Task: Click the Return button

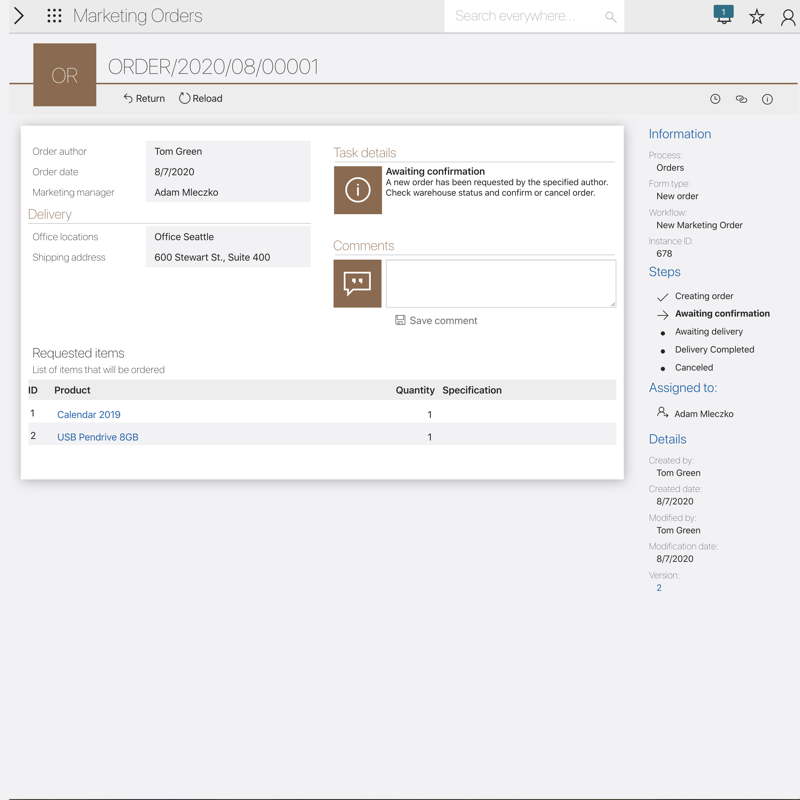Action: (x=144, y=99)
